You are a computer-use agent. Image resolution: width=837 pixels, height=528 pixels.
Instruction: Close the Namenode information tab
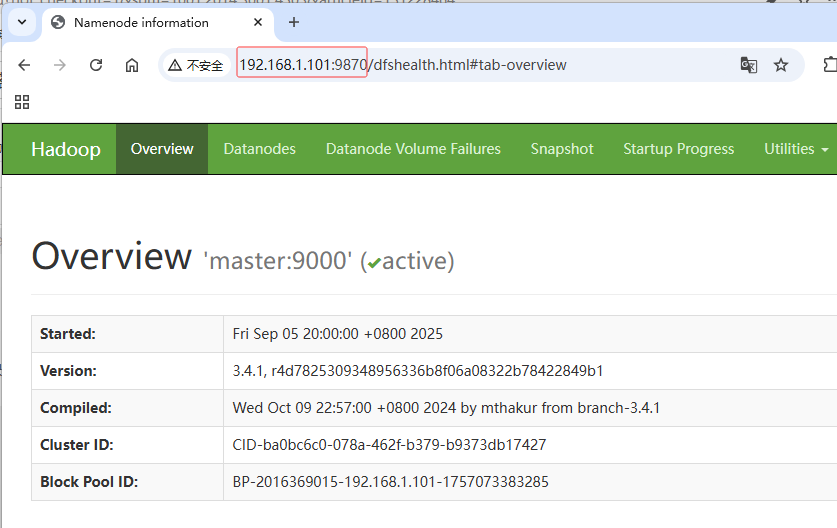point(258,22)
